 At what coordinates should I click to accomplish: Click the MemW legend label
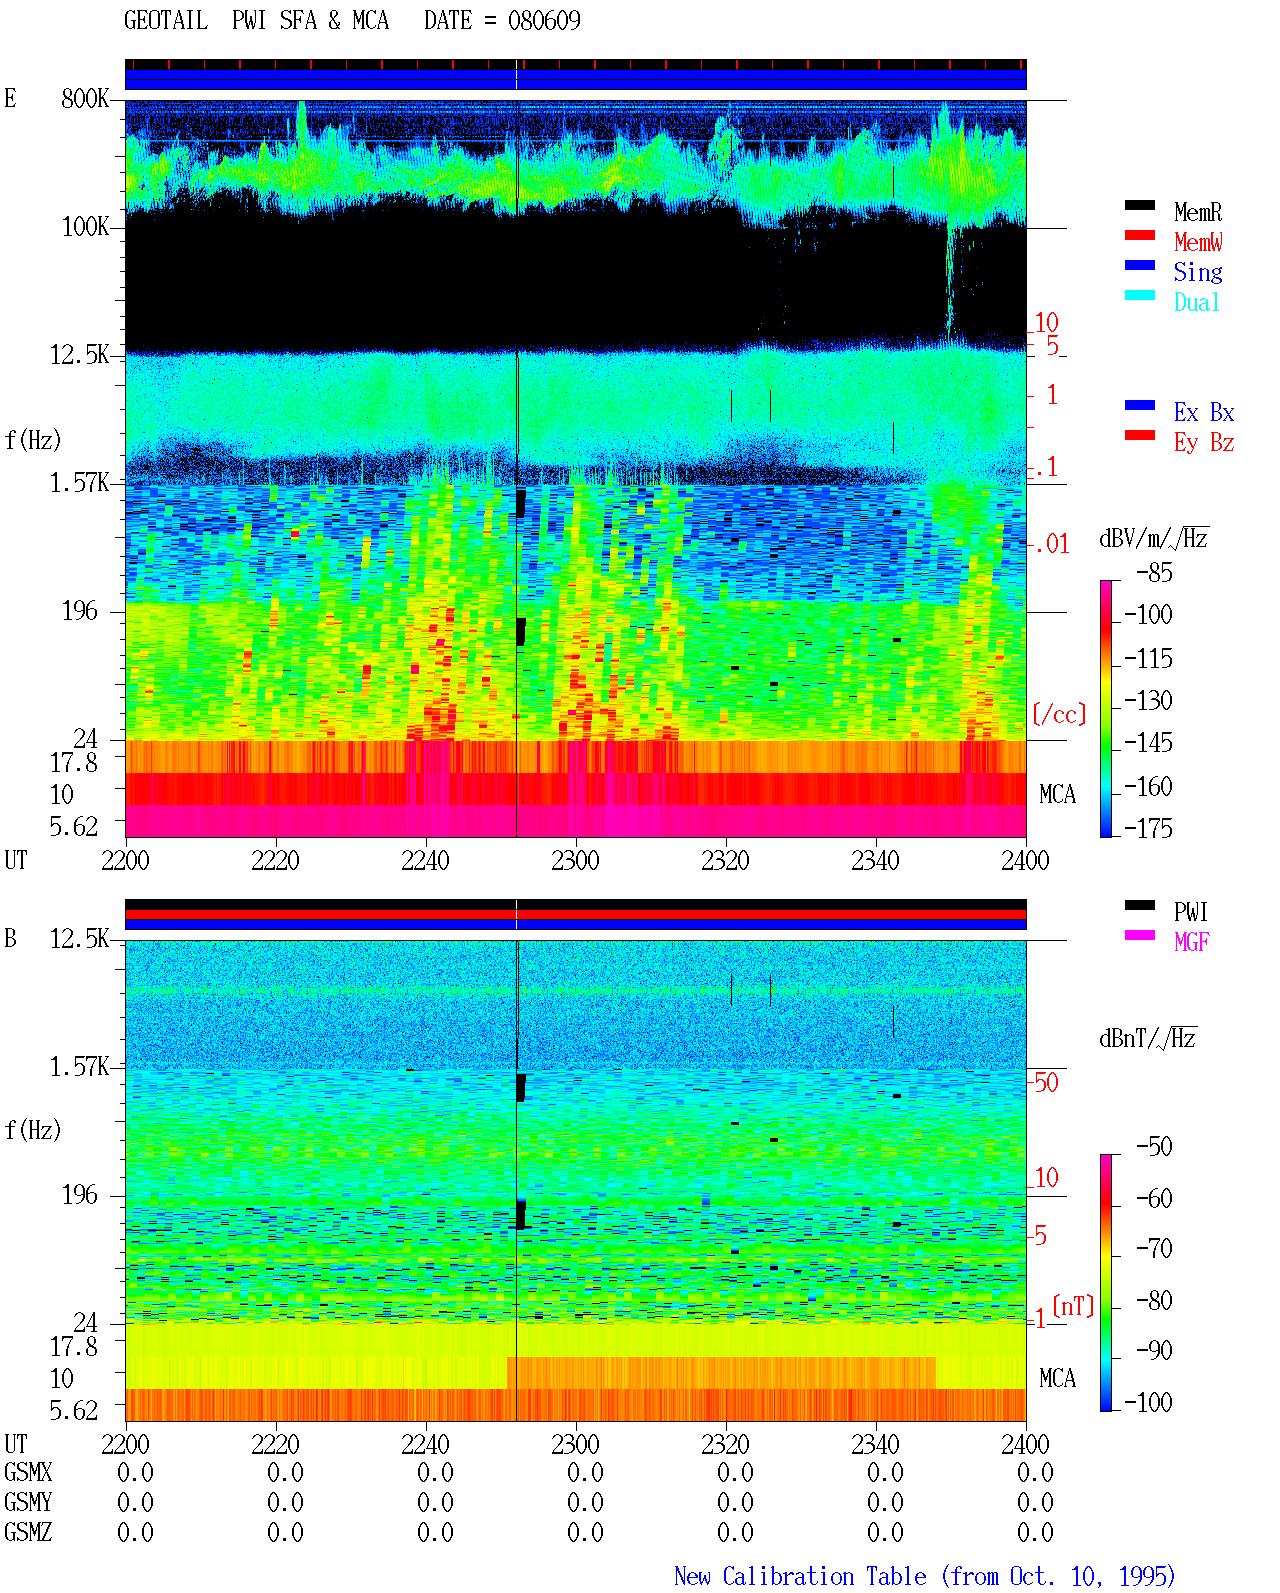[1198, 242]
